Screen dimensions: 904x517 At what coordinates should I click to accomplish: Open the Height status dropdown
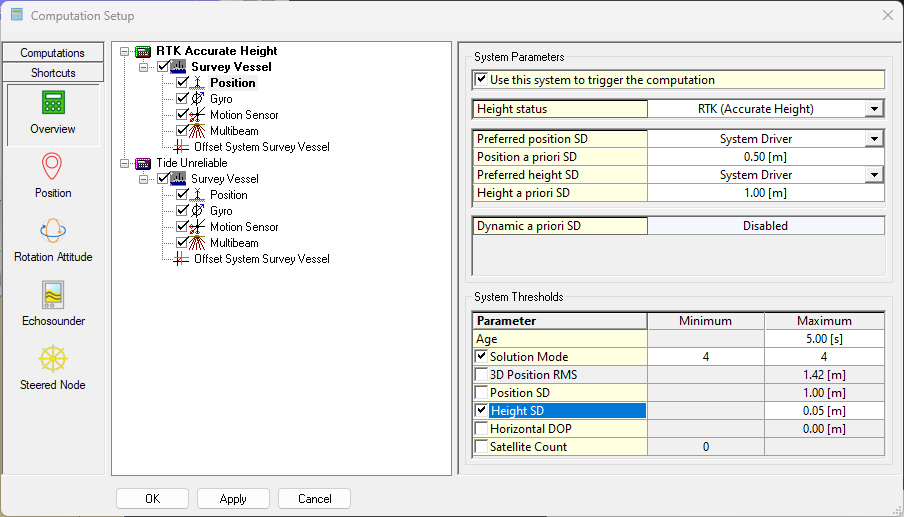[x=874, y=109]
